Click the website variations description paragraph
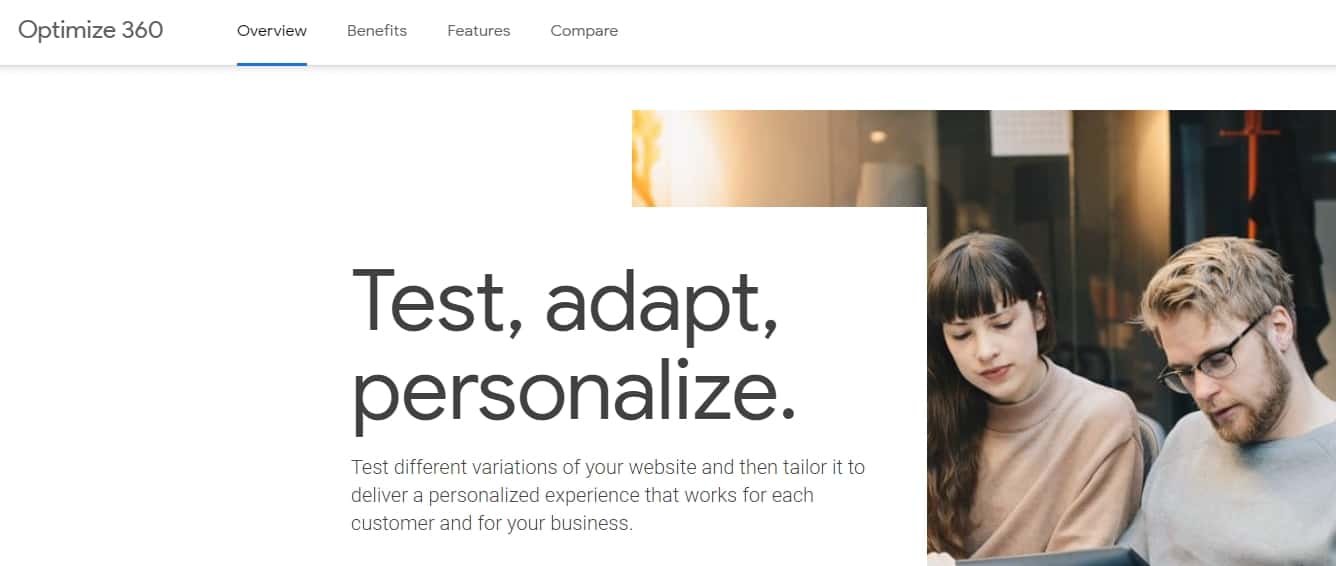The height and width of the screenshot is (566, 1336). coord(608,495)
